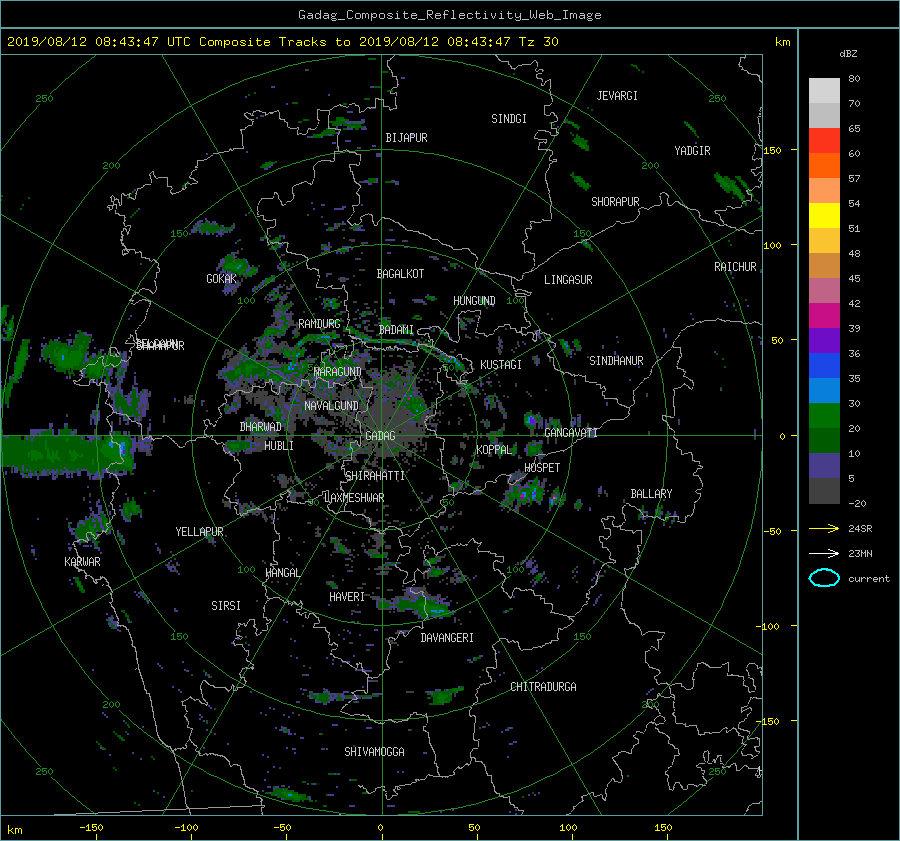Select the LINGASUR city label
The height and width of the screenshot is (841, 900).
[568, 280]
